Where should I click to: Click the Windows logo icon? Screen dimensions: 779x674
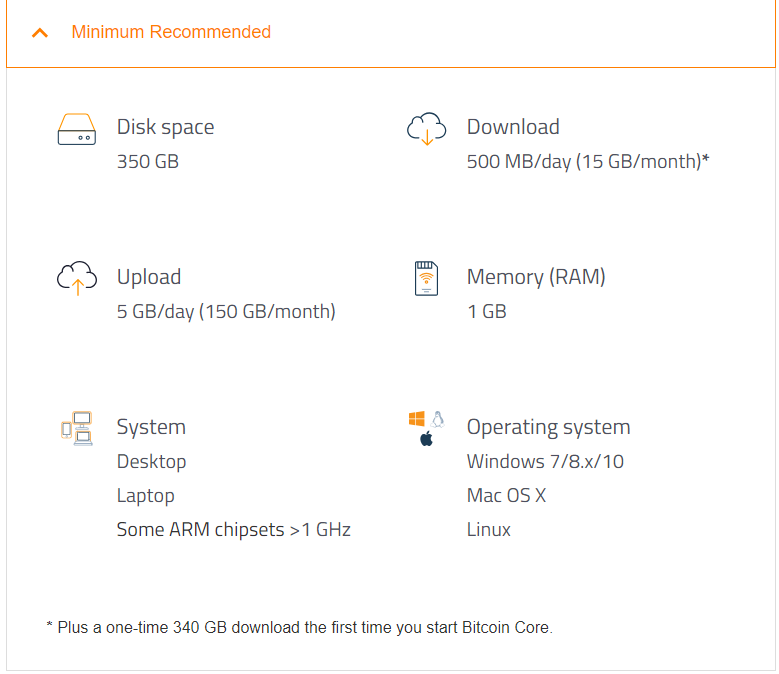click(417, 419)
